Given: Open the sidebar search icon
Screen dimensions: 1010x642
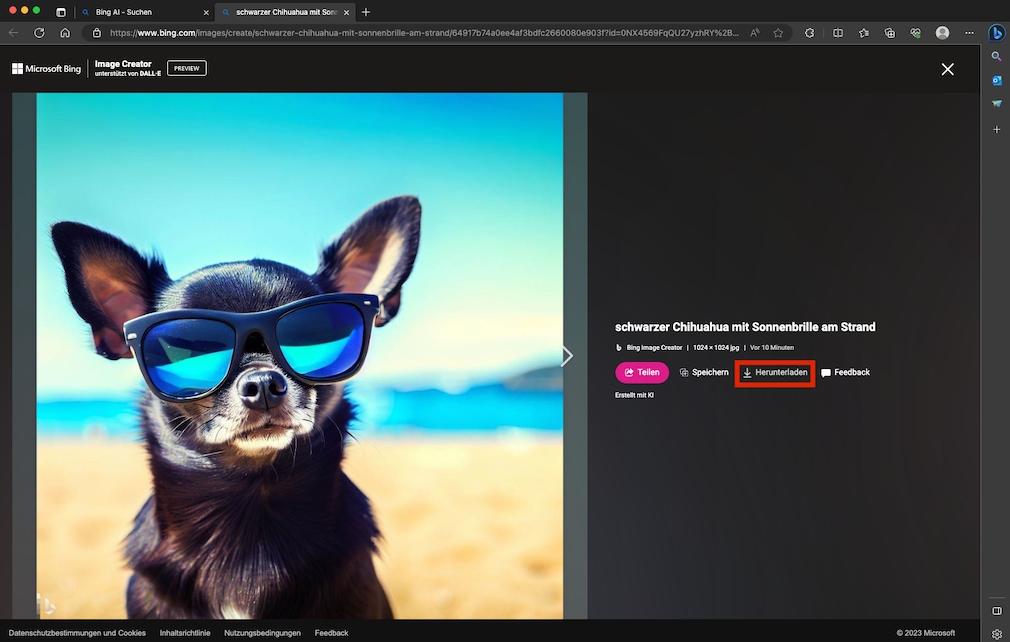Looking at the screenshot, I should pos(996,57).
